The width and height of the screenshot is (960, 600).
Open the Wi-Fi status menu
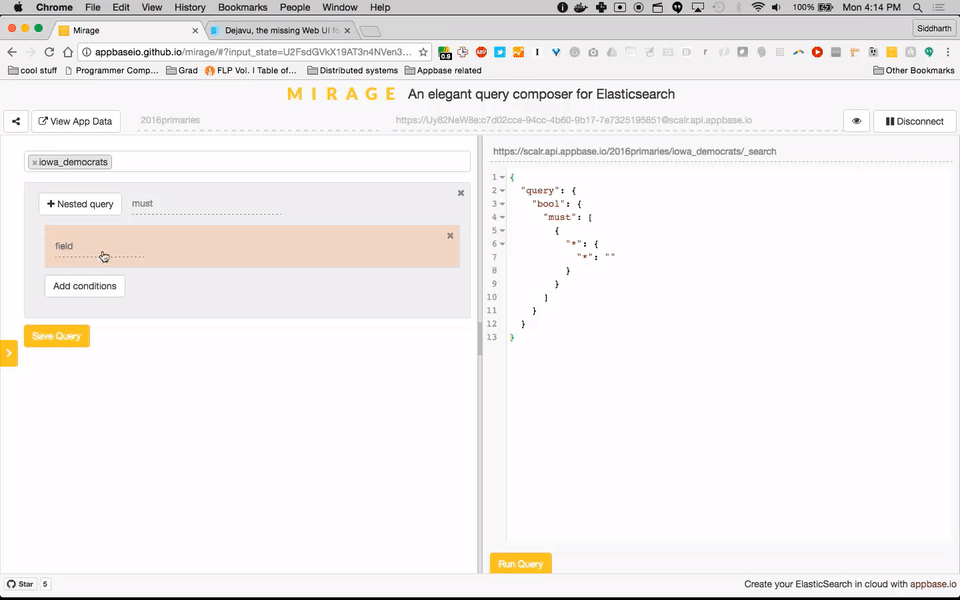758,7
